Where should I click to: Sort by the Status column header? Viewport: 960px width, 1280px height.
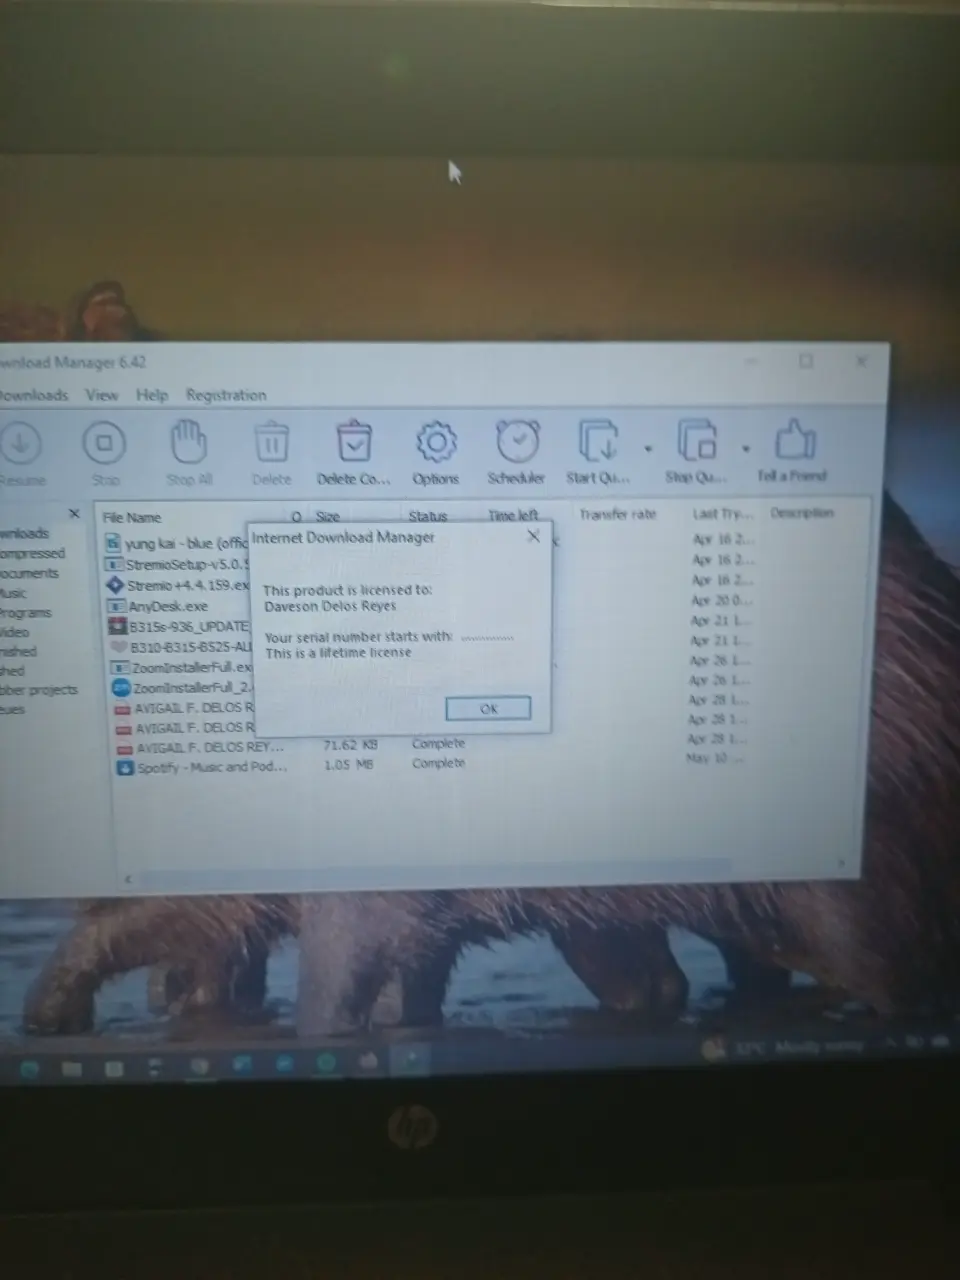[427, 516]
